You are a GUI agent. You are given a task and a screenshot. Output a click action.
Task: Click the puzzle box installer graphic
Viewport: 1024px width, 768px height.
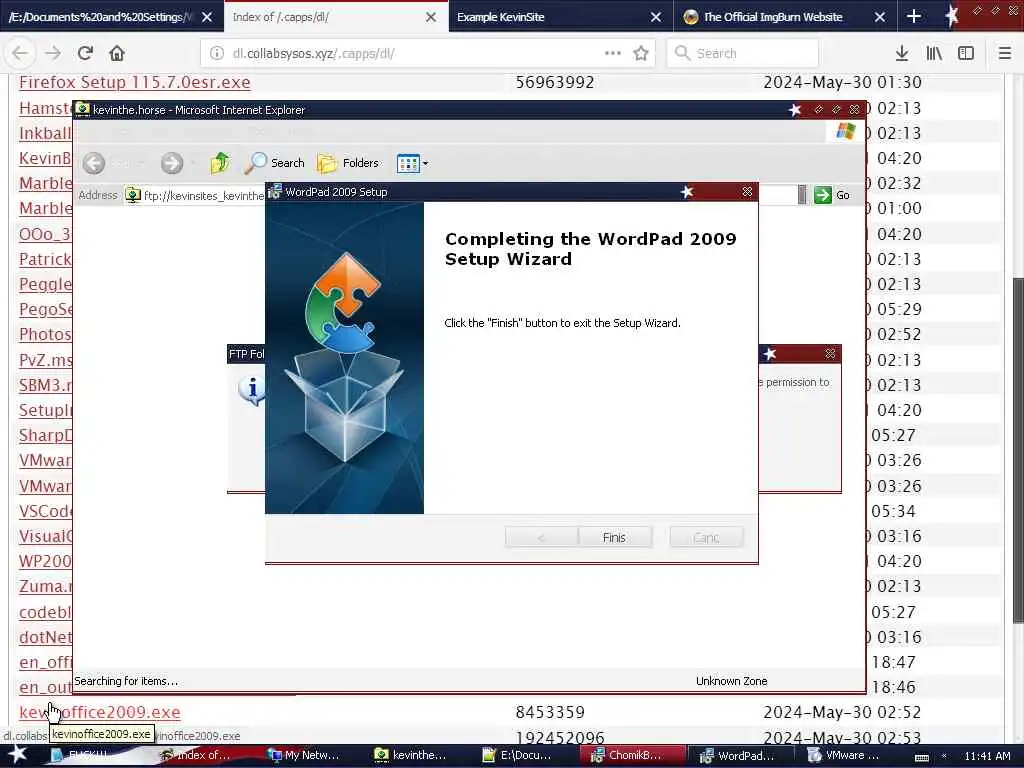point(344,357)
